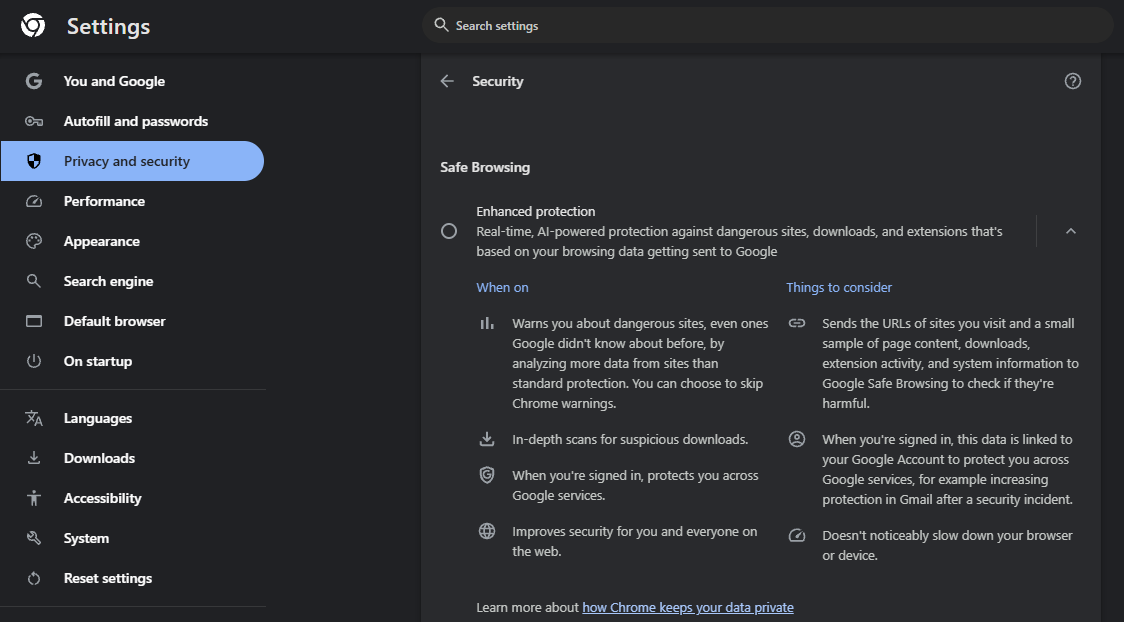Click the Accessibility person icon

(x=33, y=498)
